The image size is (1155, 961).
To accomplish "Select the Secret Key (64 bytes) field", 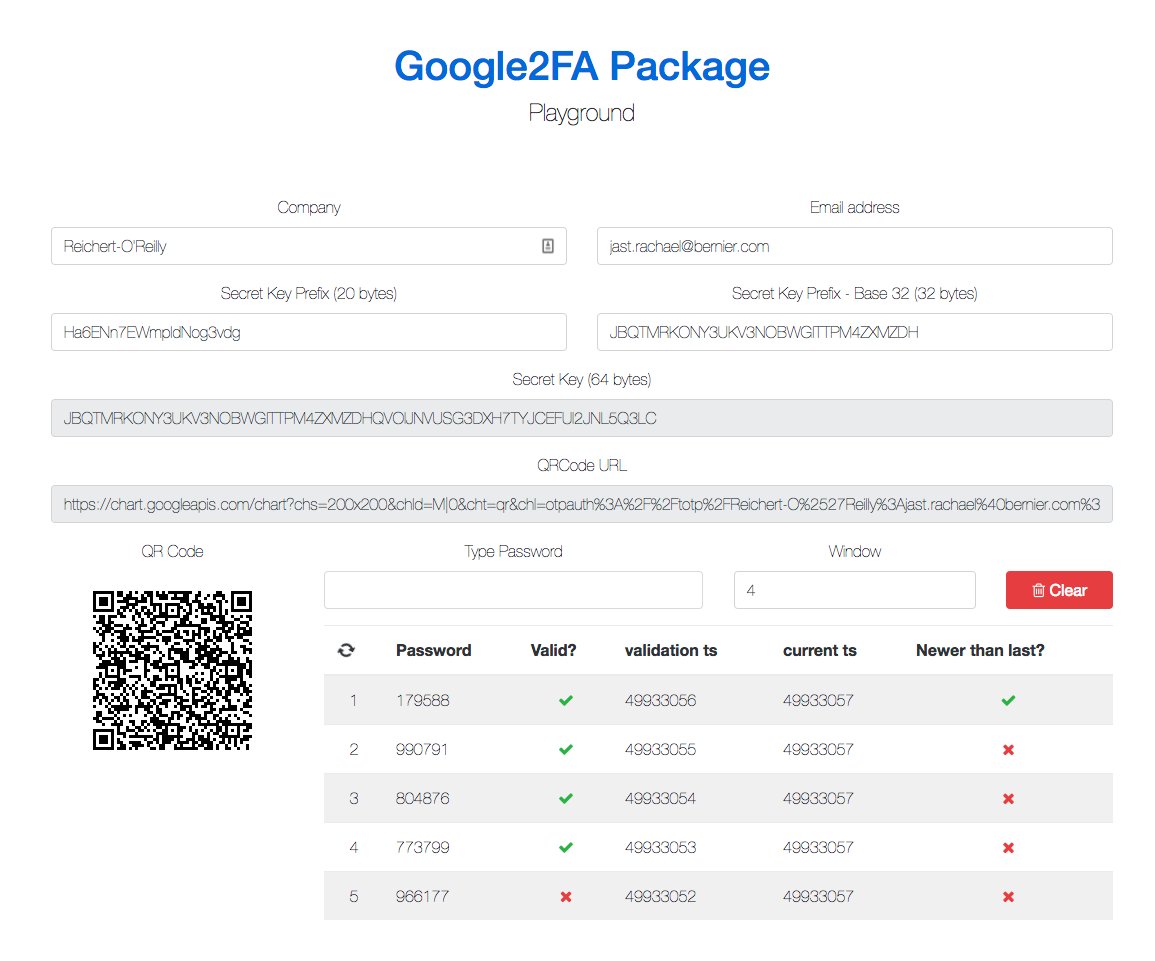I will point(581,418).
